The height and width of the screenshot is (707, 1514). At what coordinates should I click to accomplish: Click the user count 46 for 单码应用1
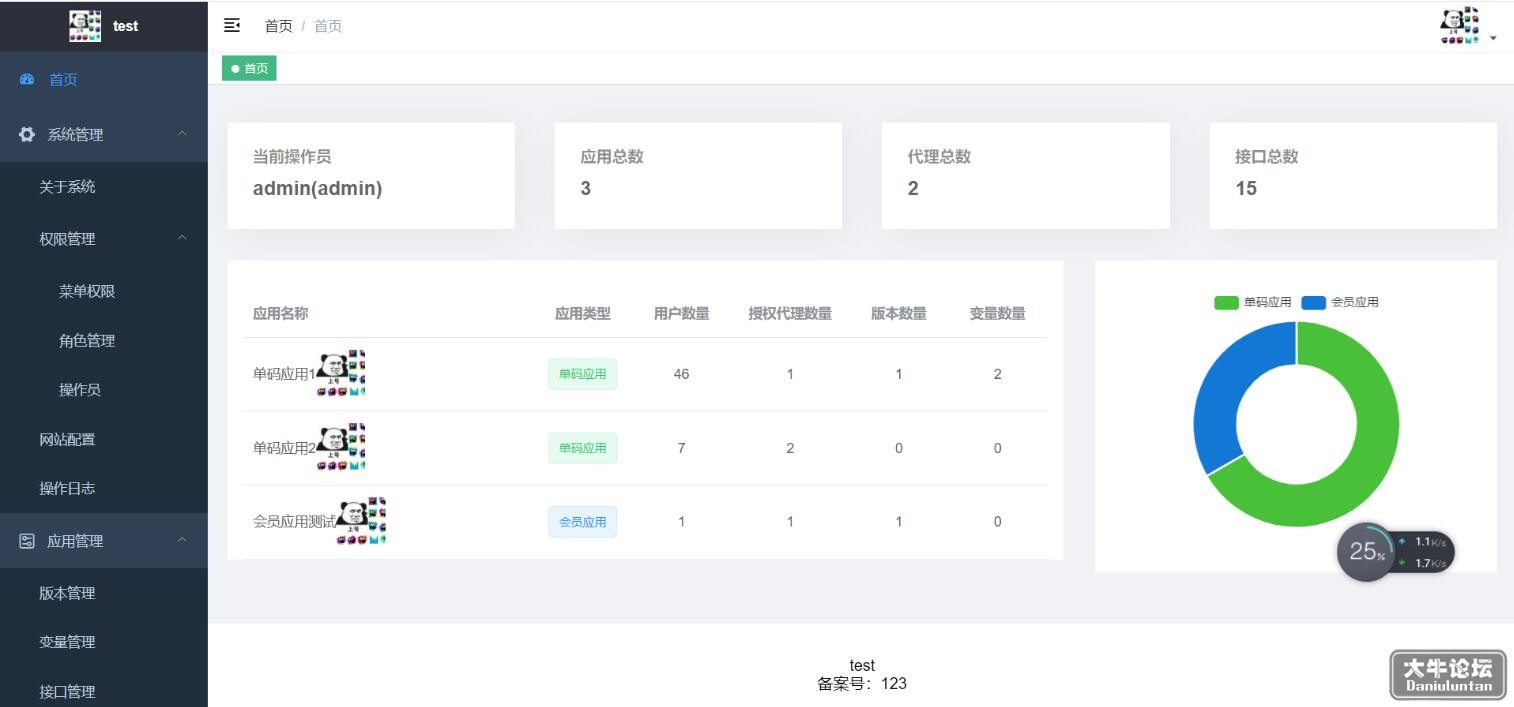(681, 374)
